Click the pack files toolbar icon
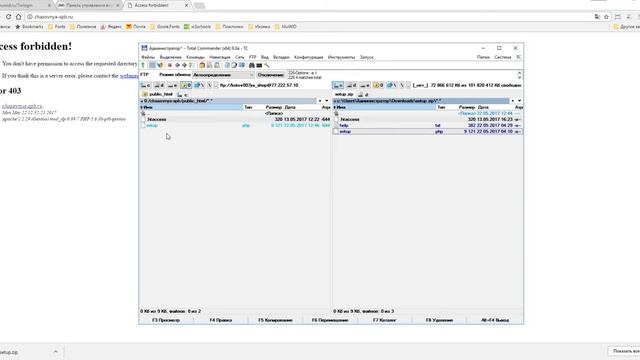Image resolution: width=640 pixels, height=360 pixels. click(x=202, y=65)
